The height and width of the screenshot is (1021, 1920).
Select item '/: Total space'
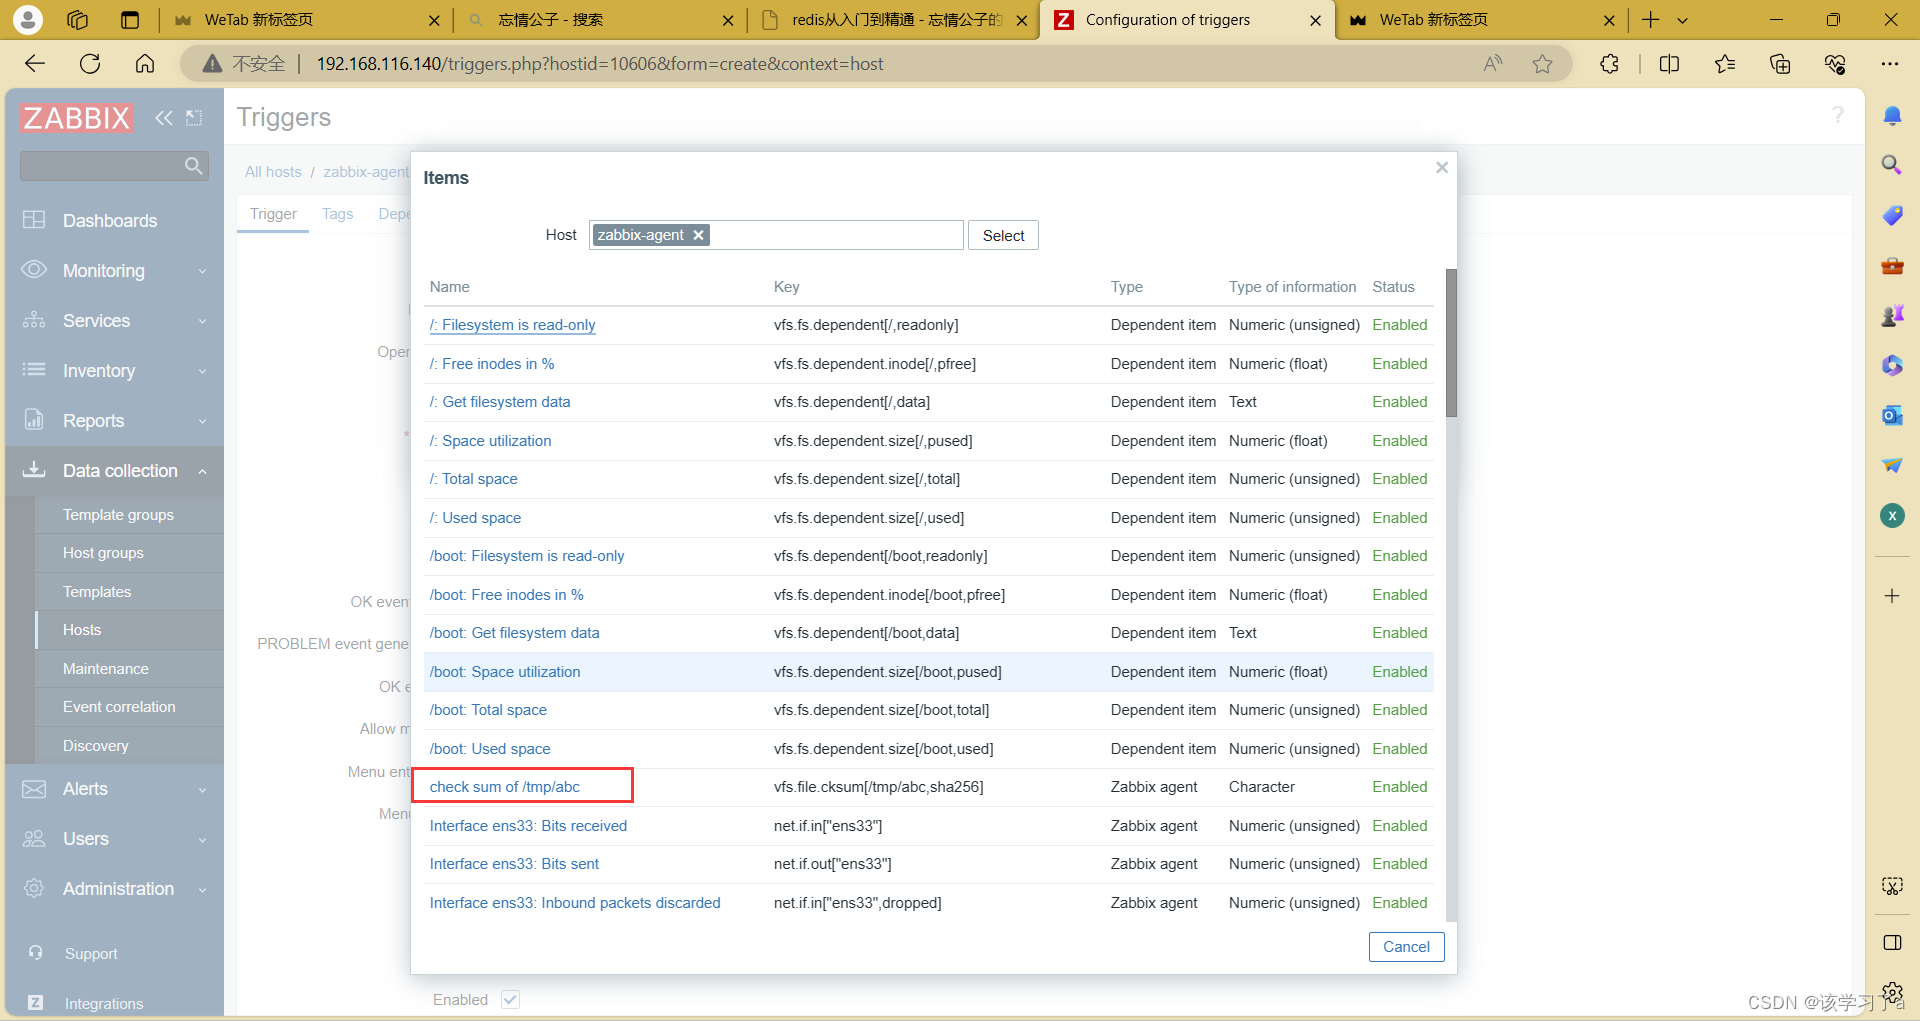473,479
